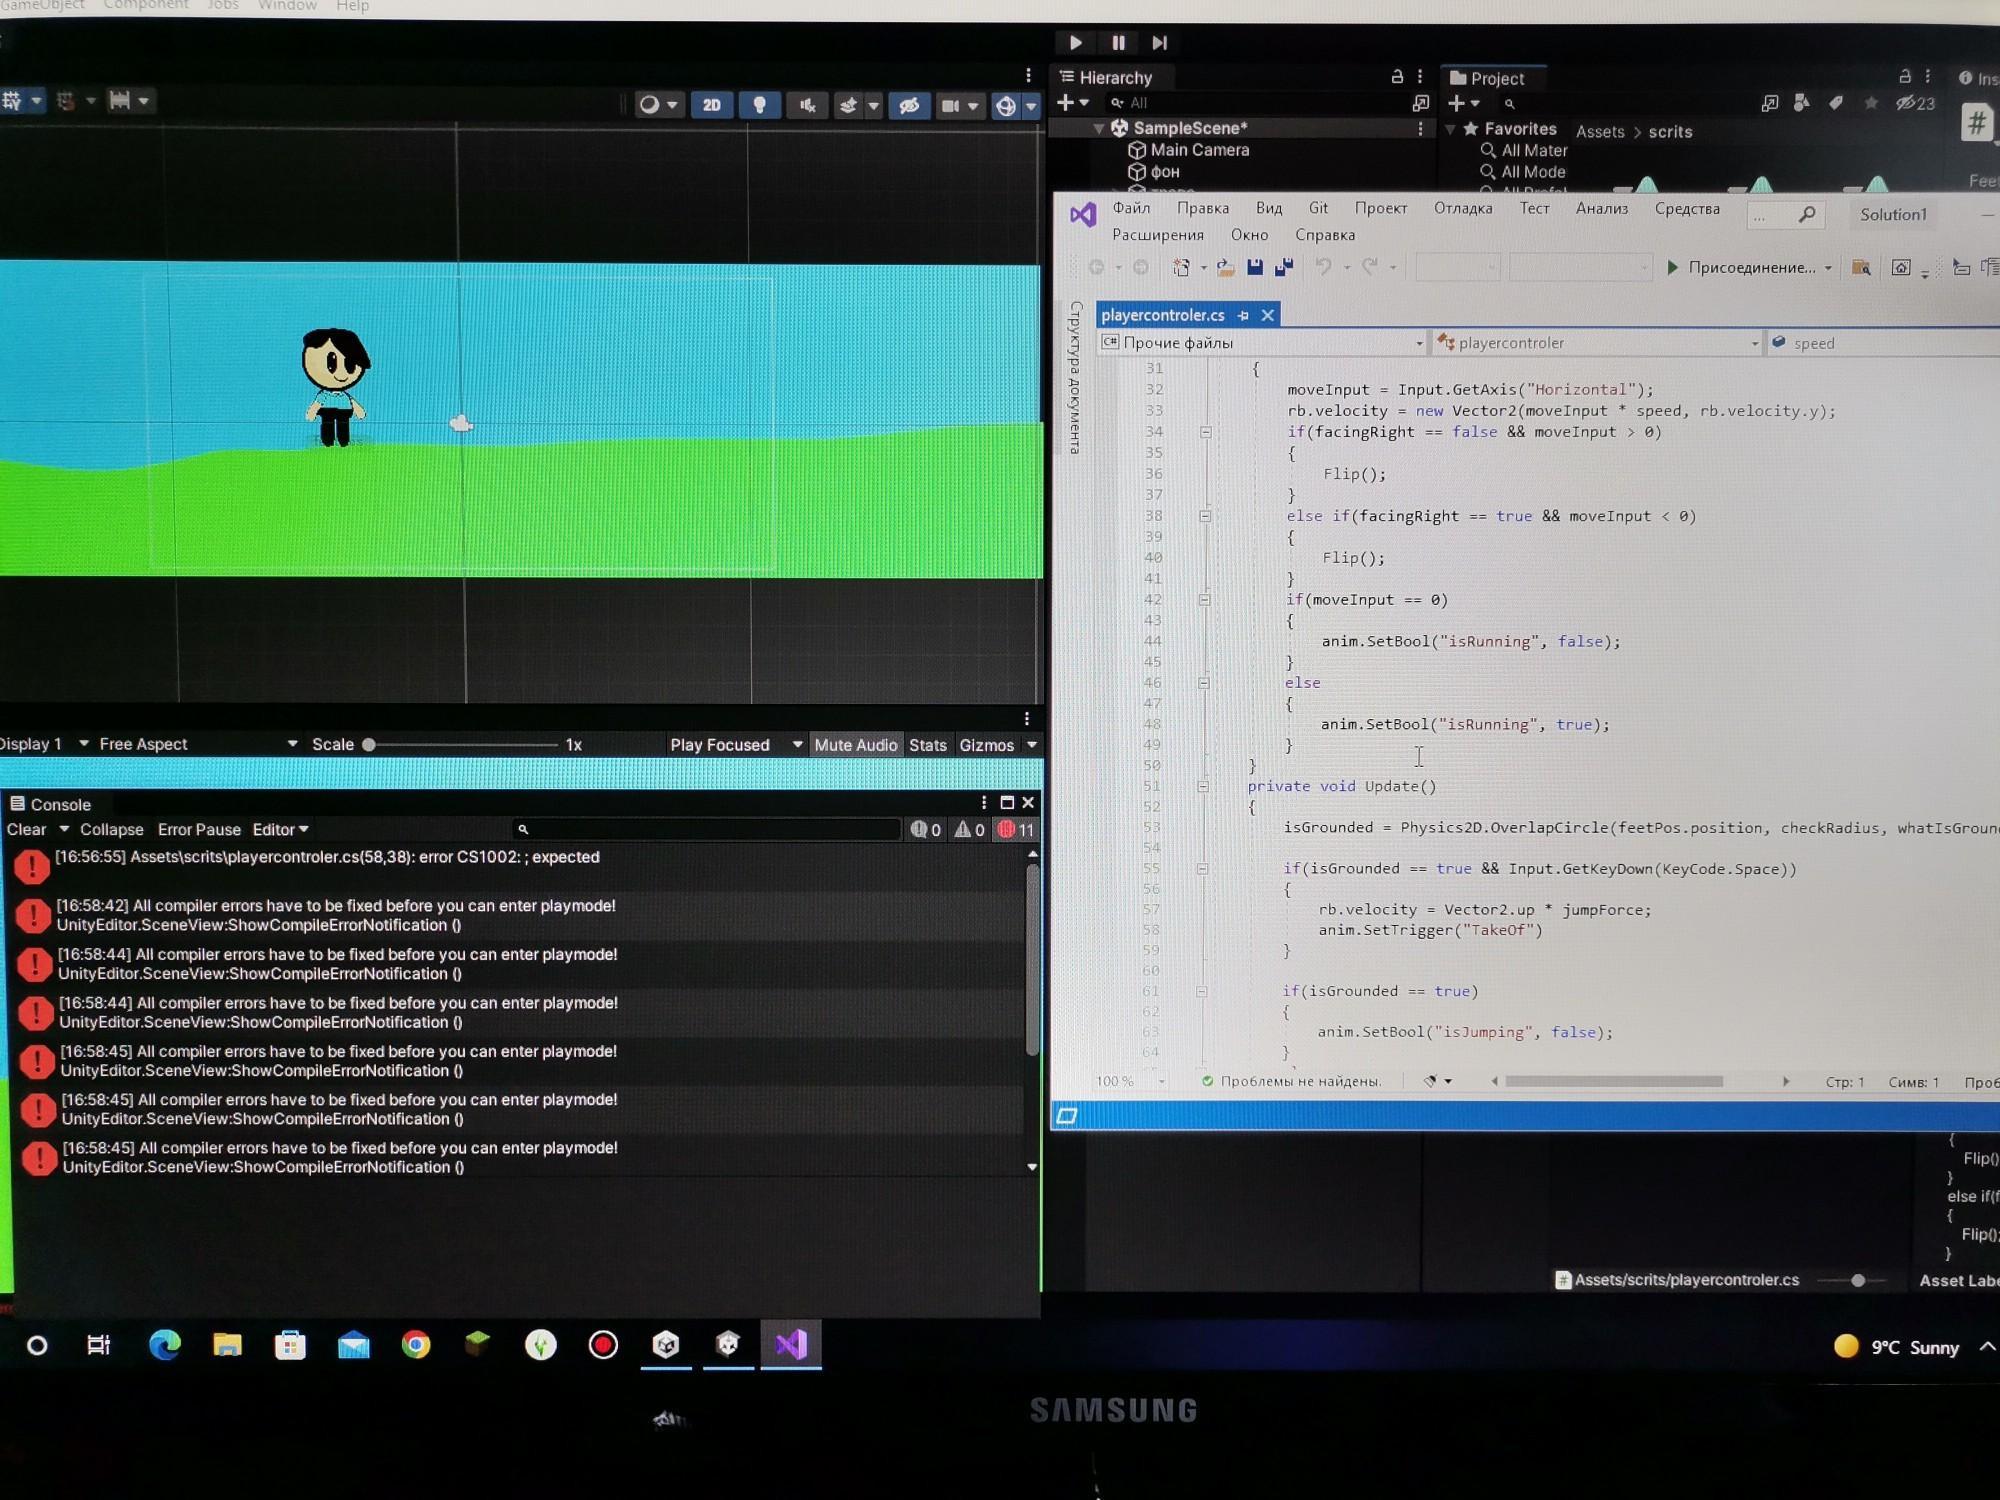Open the Отладка menu
This screenshot has width=2000, height=1500.
click(x=1462, y=209)
